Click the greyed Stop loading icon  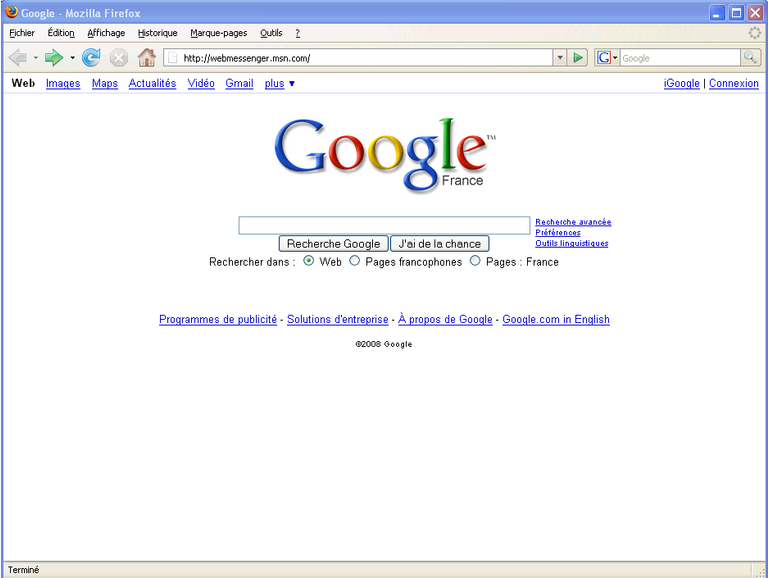[119, 58]
